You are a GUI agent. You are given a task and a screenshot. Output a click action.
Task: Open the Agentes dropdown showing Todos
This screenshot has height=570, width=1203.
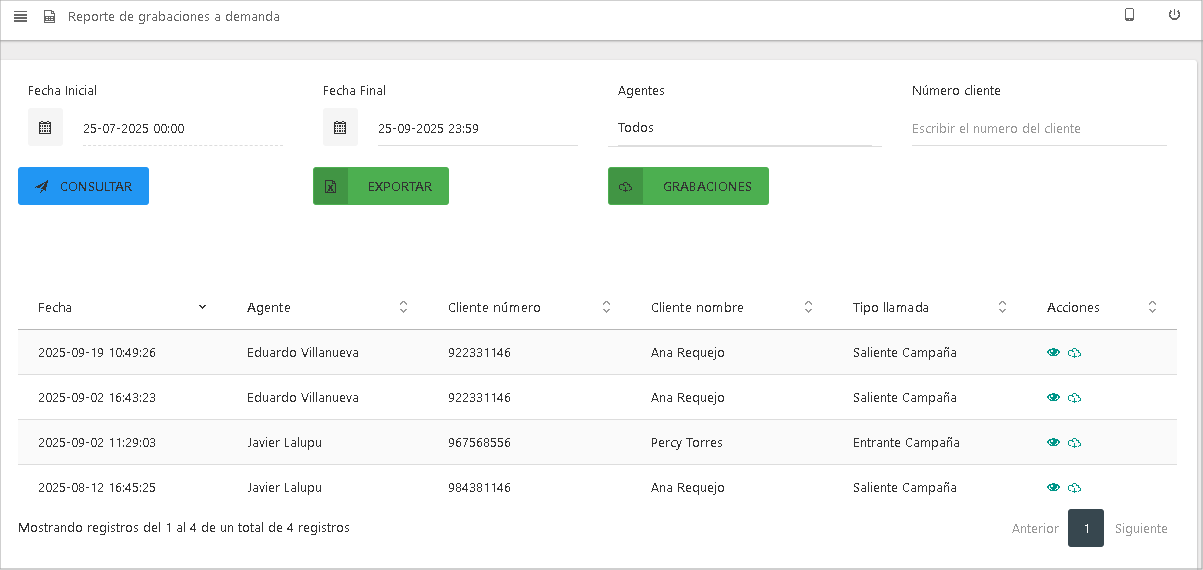744,128
